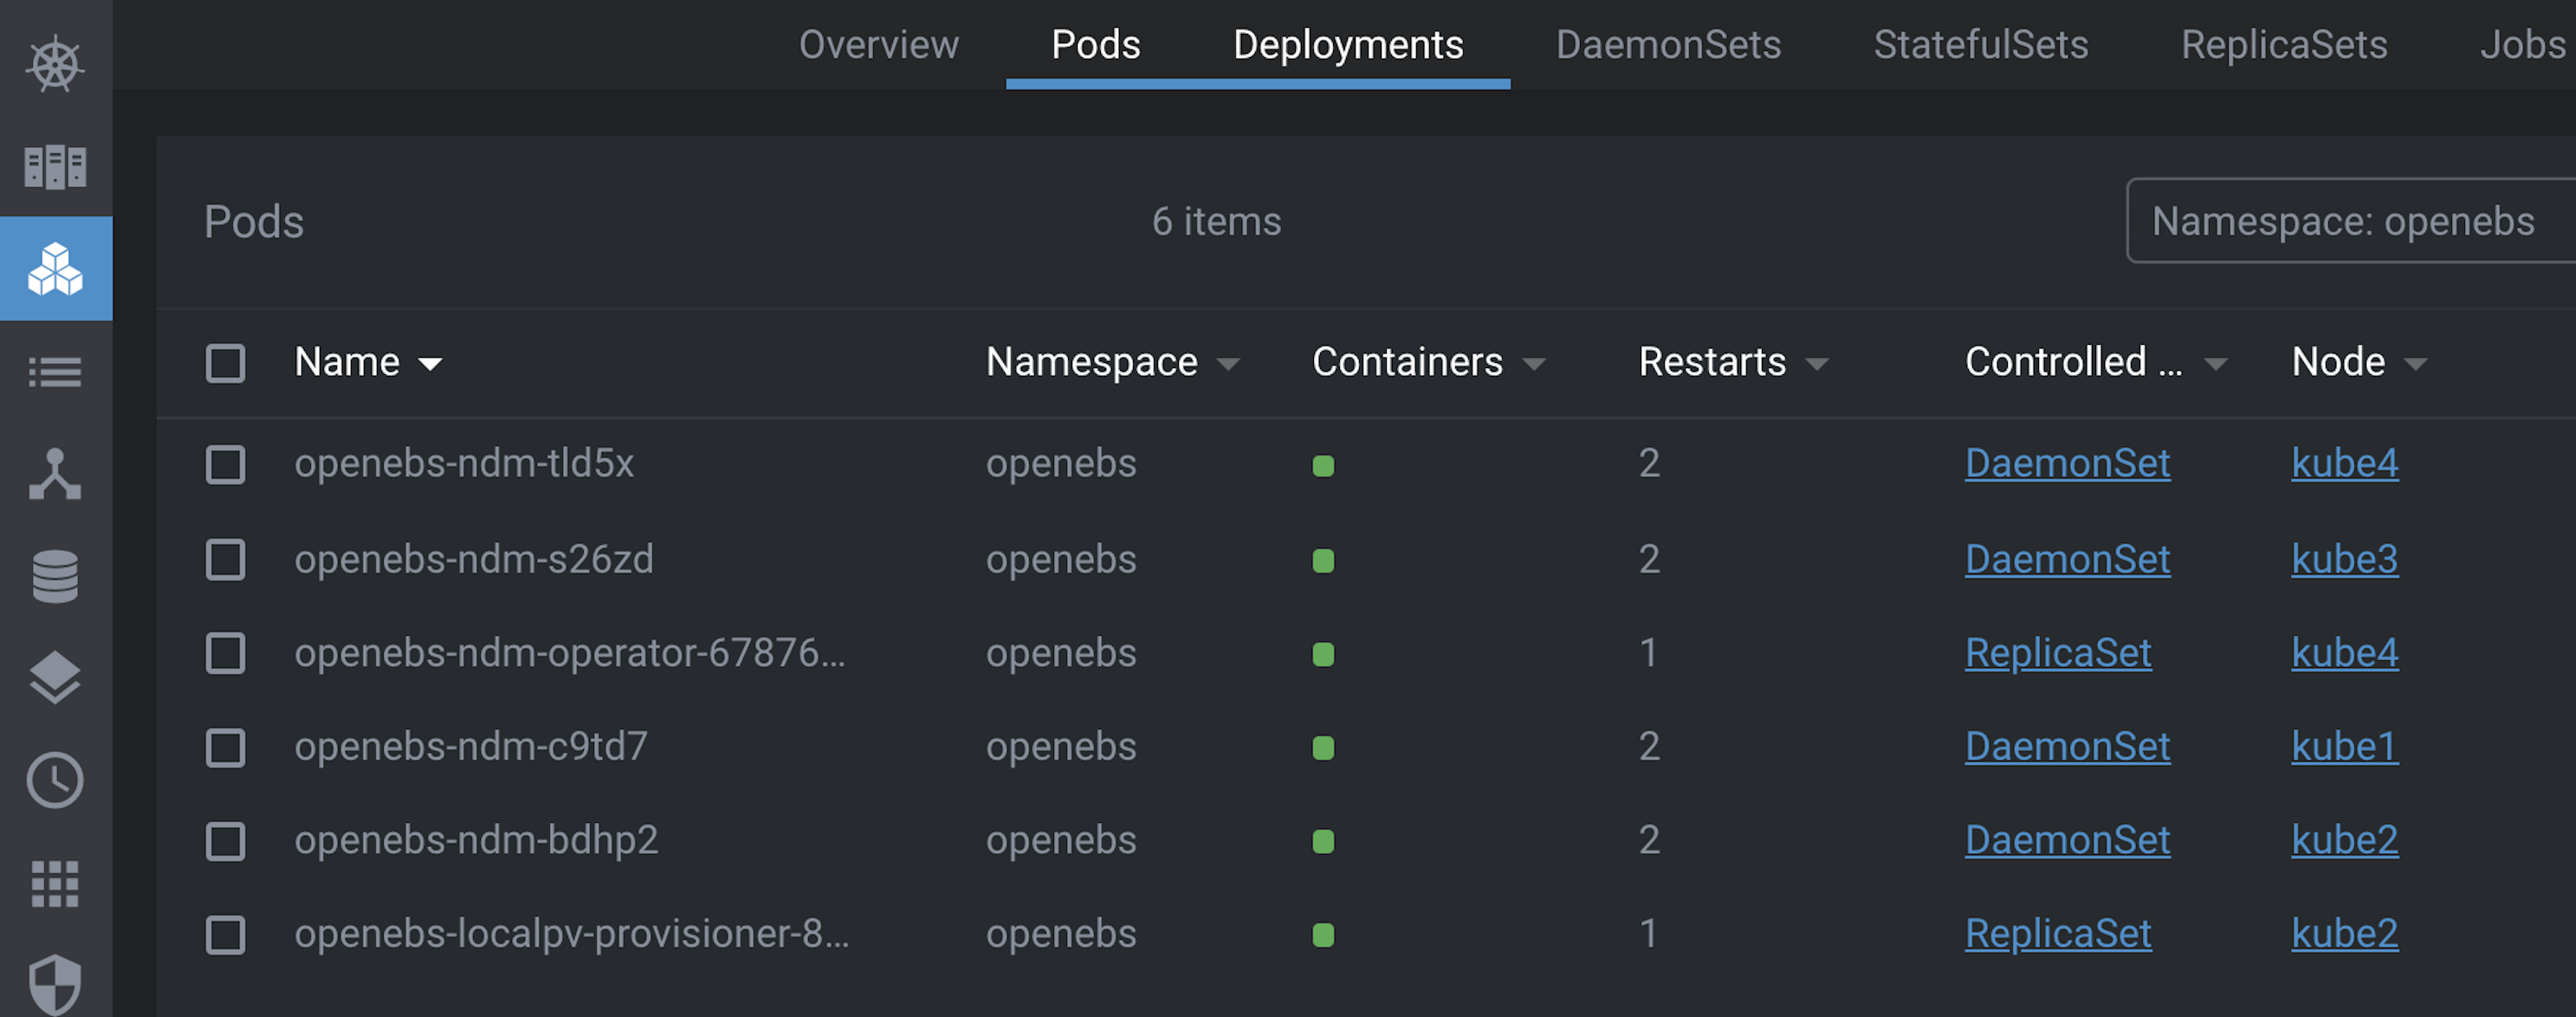Open the Apps grid icon
The width and height of the screenshot is (2576, 1017).
coord(55,884)
